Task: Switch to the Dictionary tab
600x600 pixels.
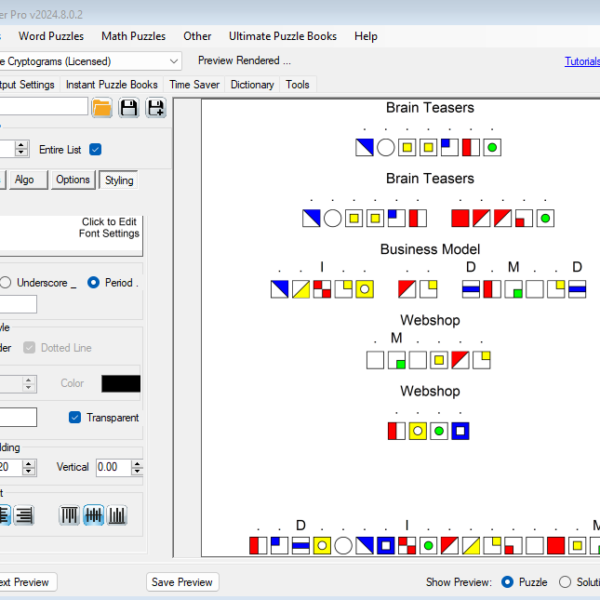Action: pos(252,85)
